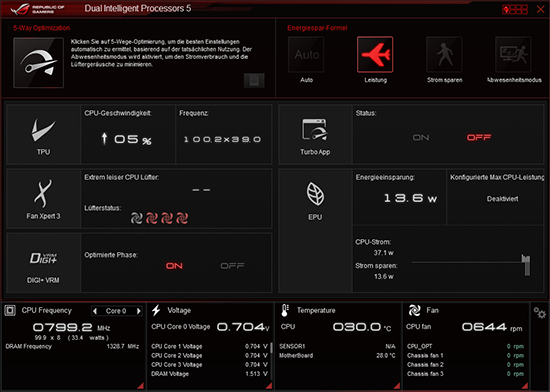Open the monitor settings gear icon
Viewport: 550px width, 392px height.
click(x=539, y=312)
